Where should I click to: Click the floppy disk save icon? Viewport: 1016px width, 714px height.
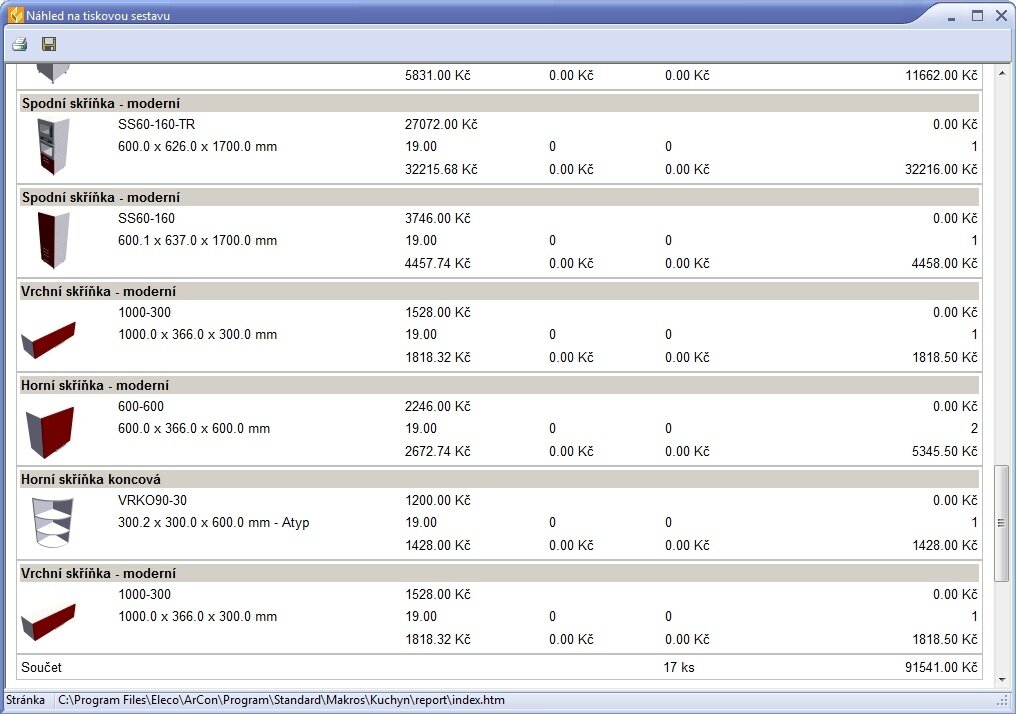click(48, 44)
